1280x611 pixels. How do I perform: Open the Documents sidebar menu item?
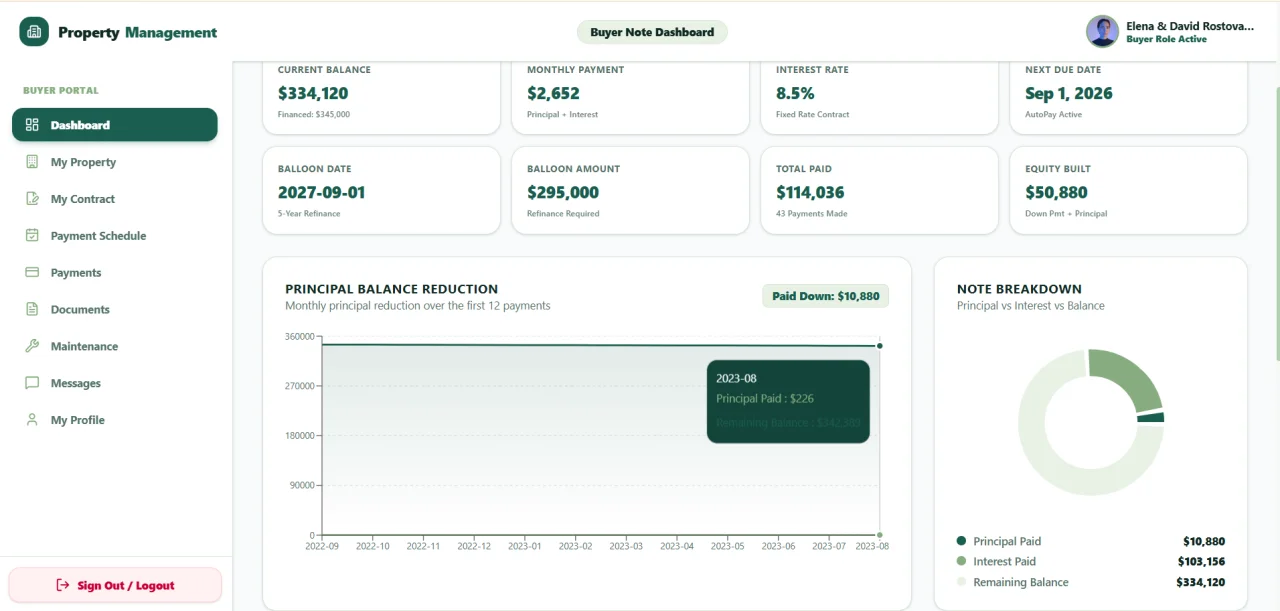[x=115, y=309]
